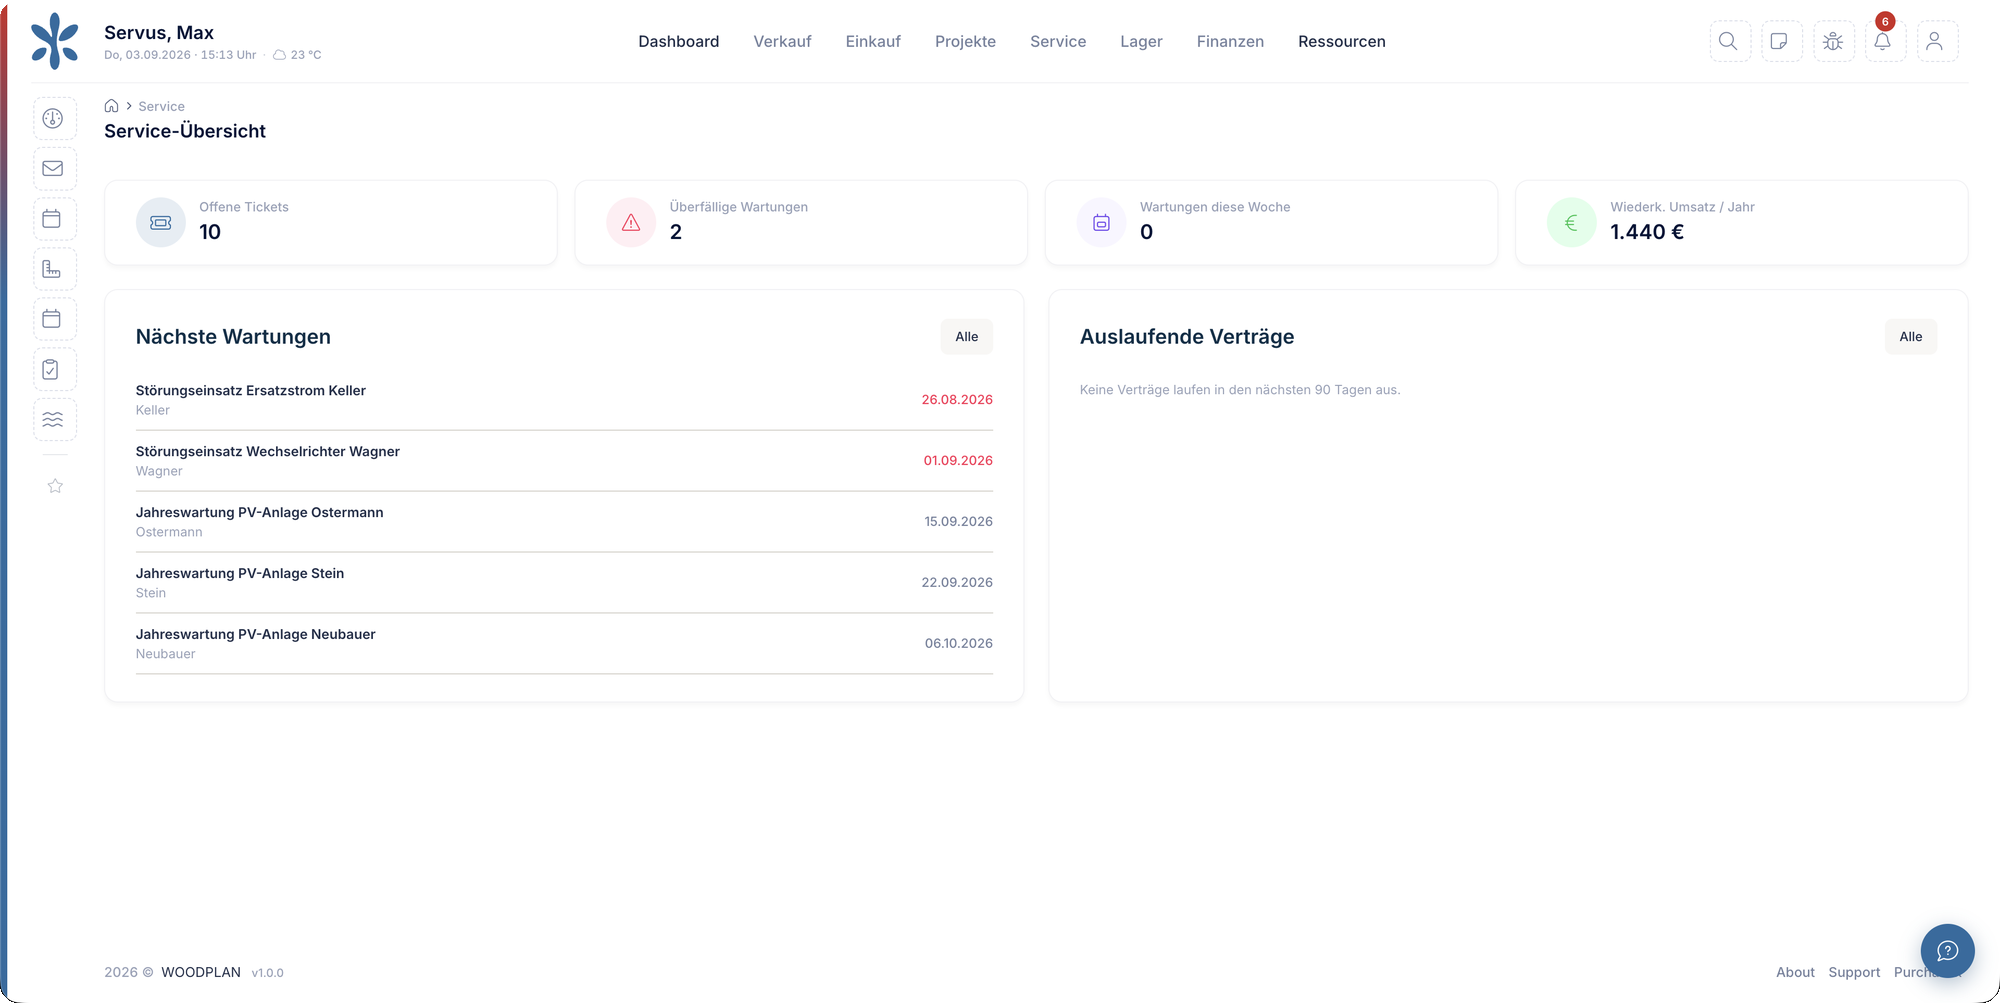Open the ruler measurement sidebar icon

pyautogui.click(x=54, y=269)
